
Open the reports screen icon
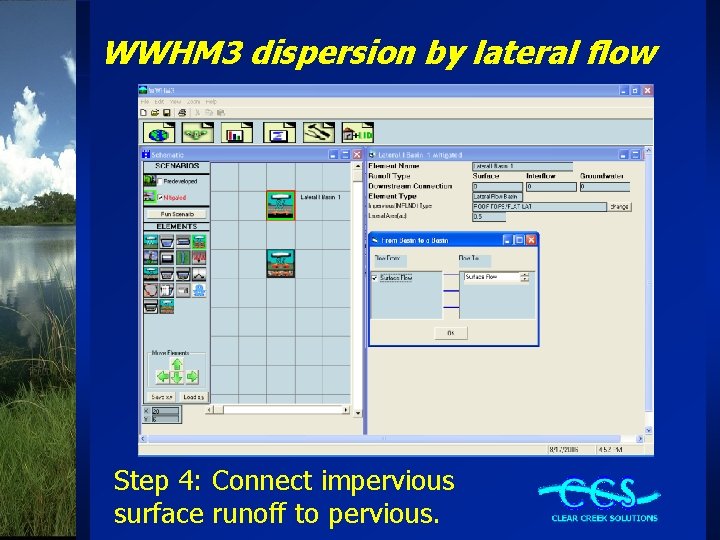pos(279,133)
